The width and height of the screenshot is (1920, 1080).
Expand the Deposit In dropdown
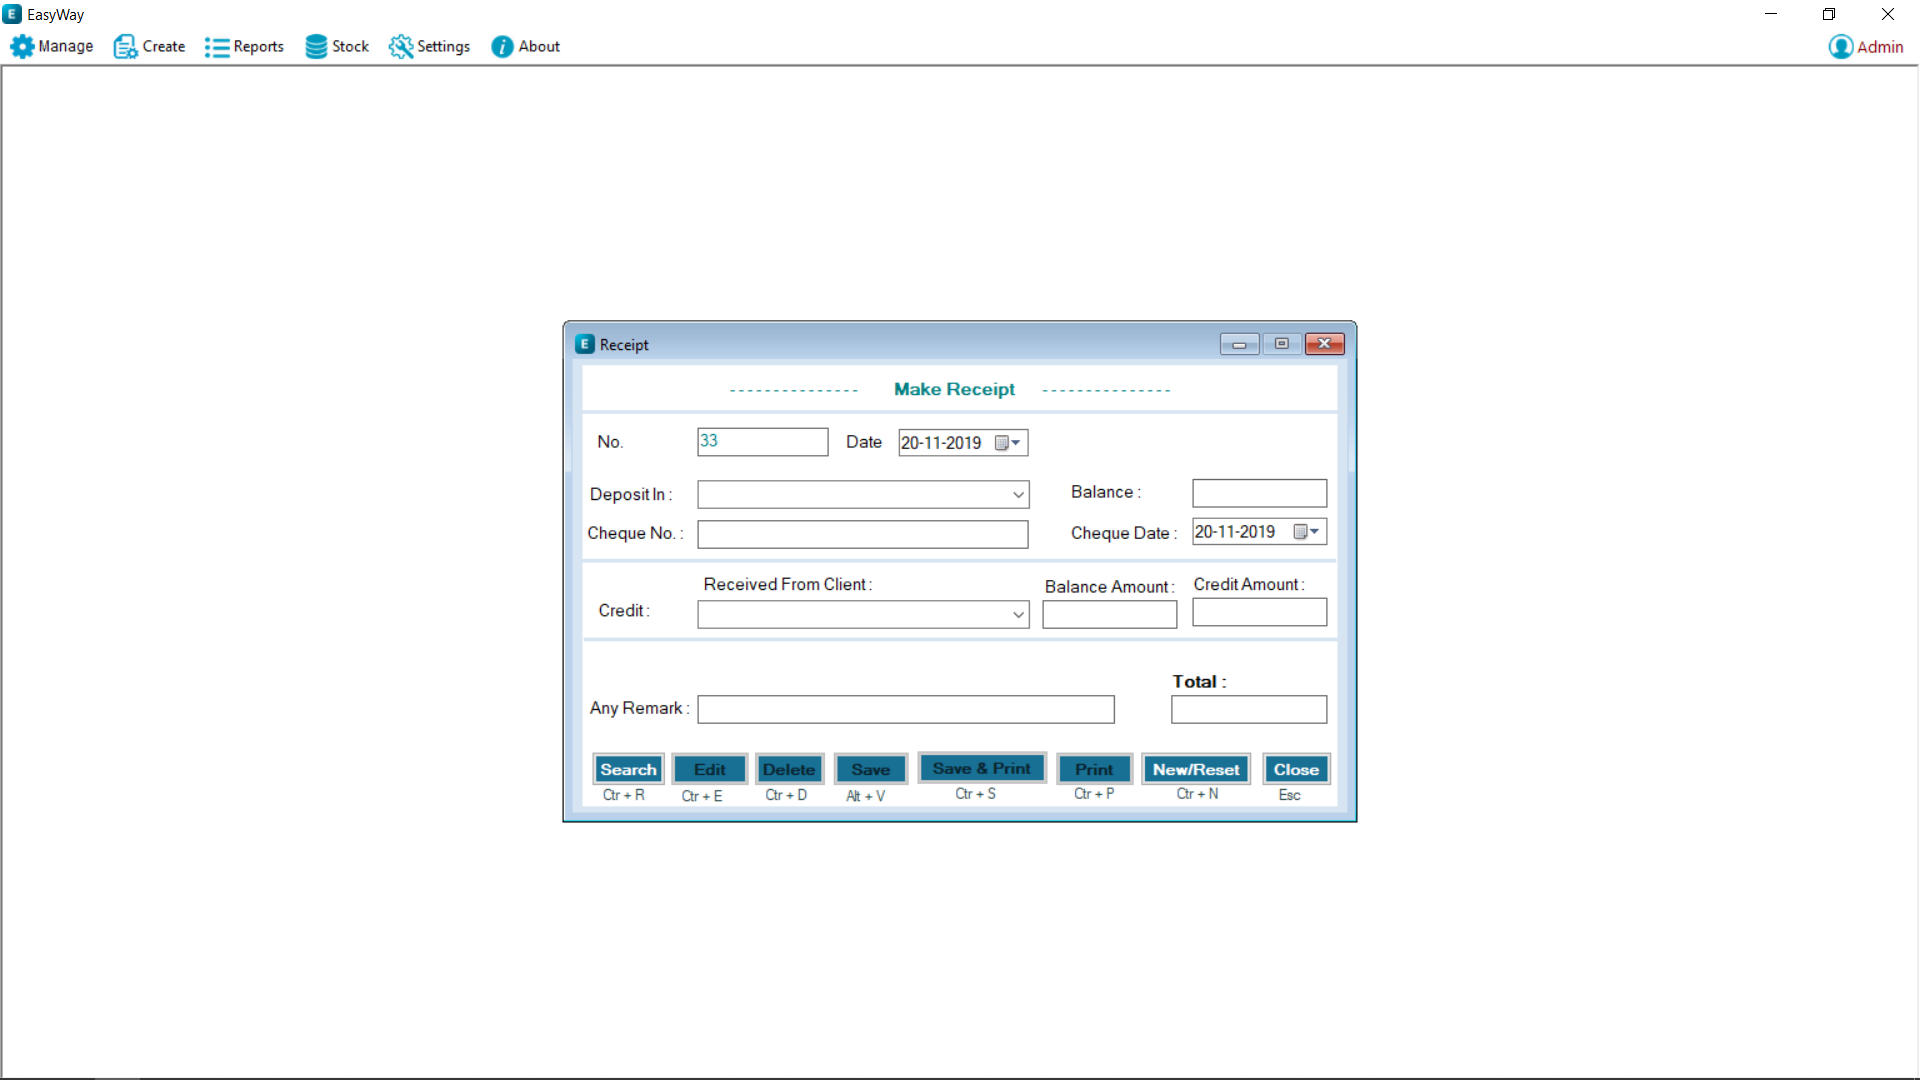1018,495
